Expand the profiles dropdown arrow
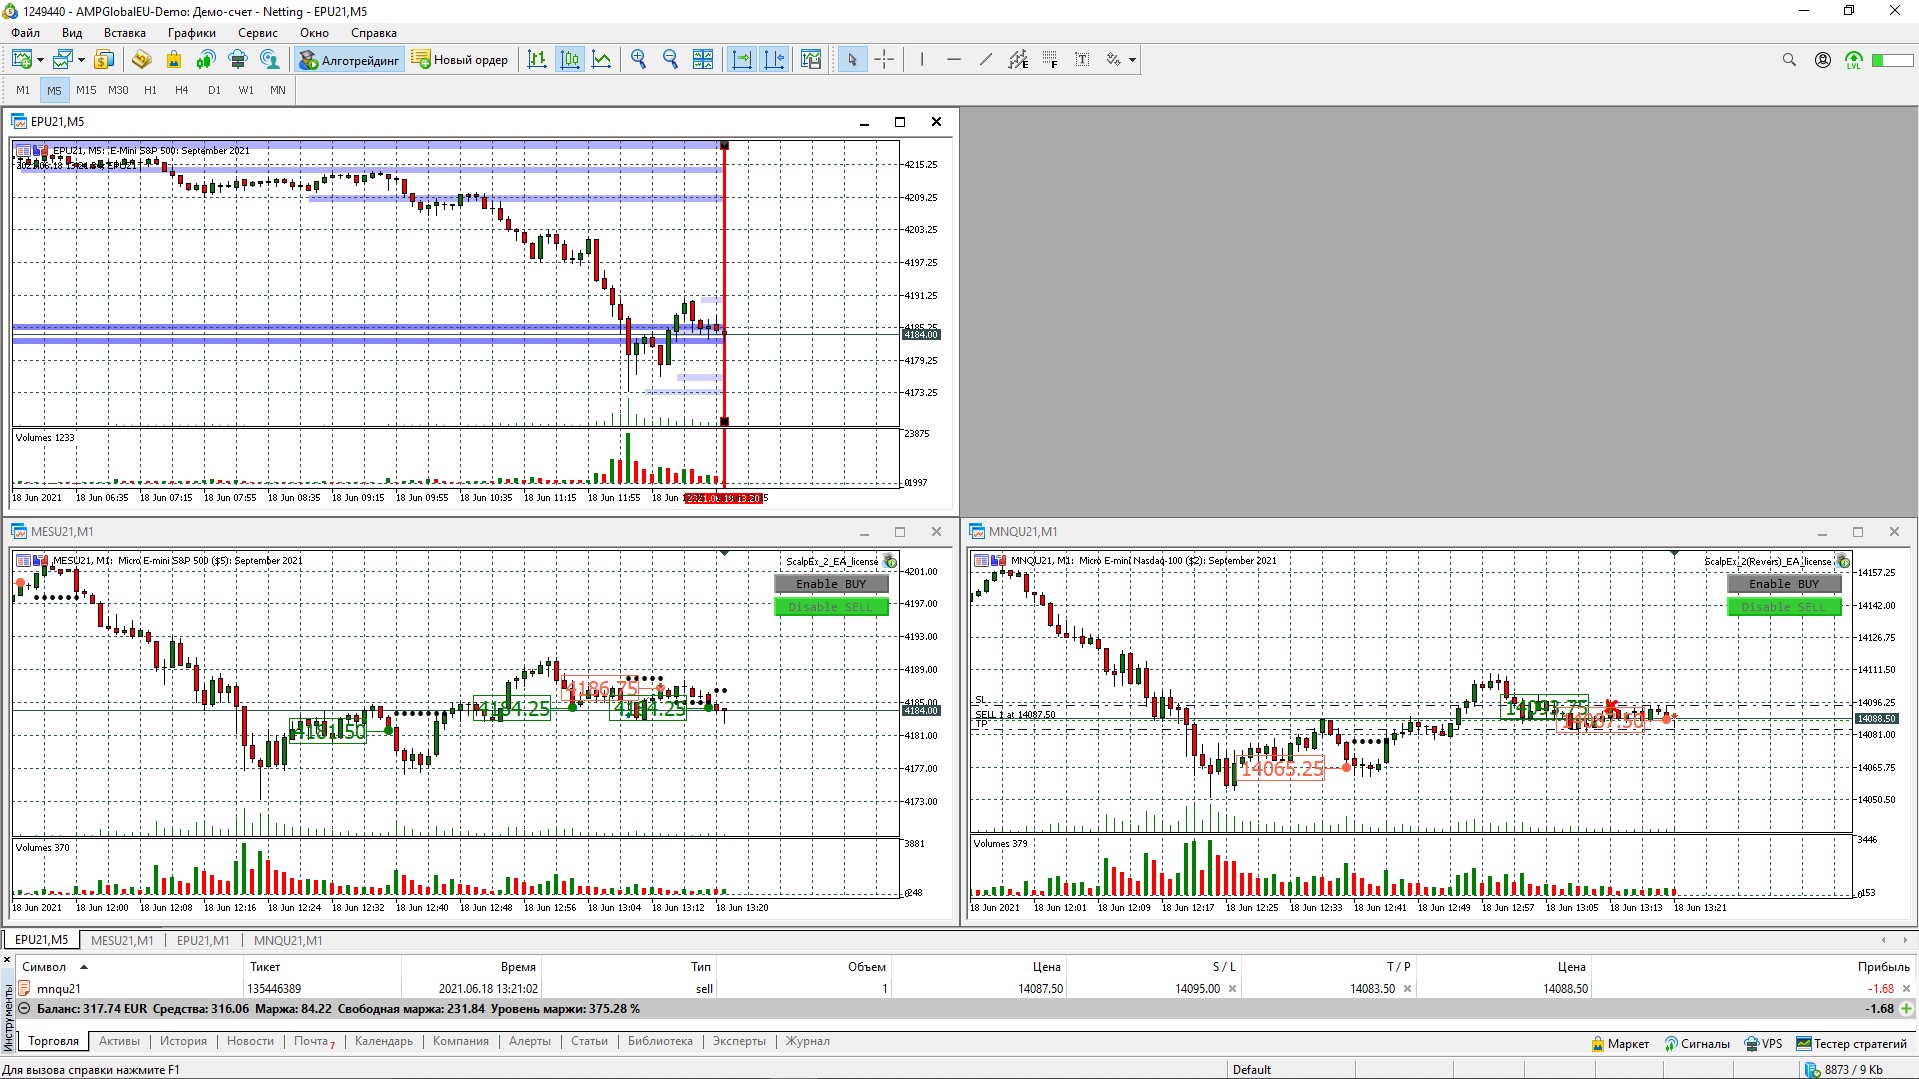Image resolution: width=1919 pixels, height=1079 pixels. coord(80,60)
